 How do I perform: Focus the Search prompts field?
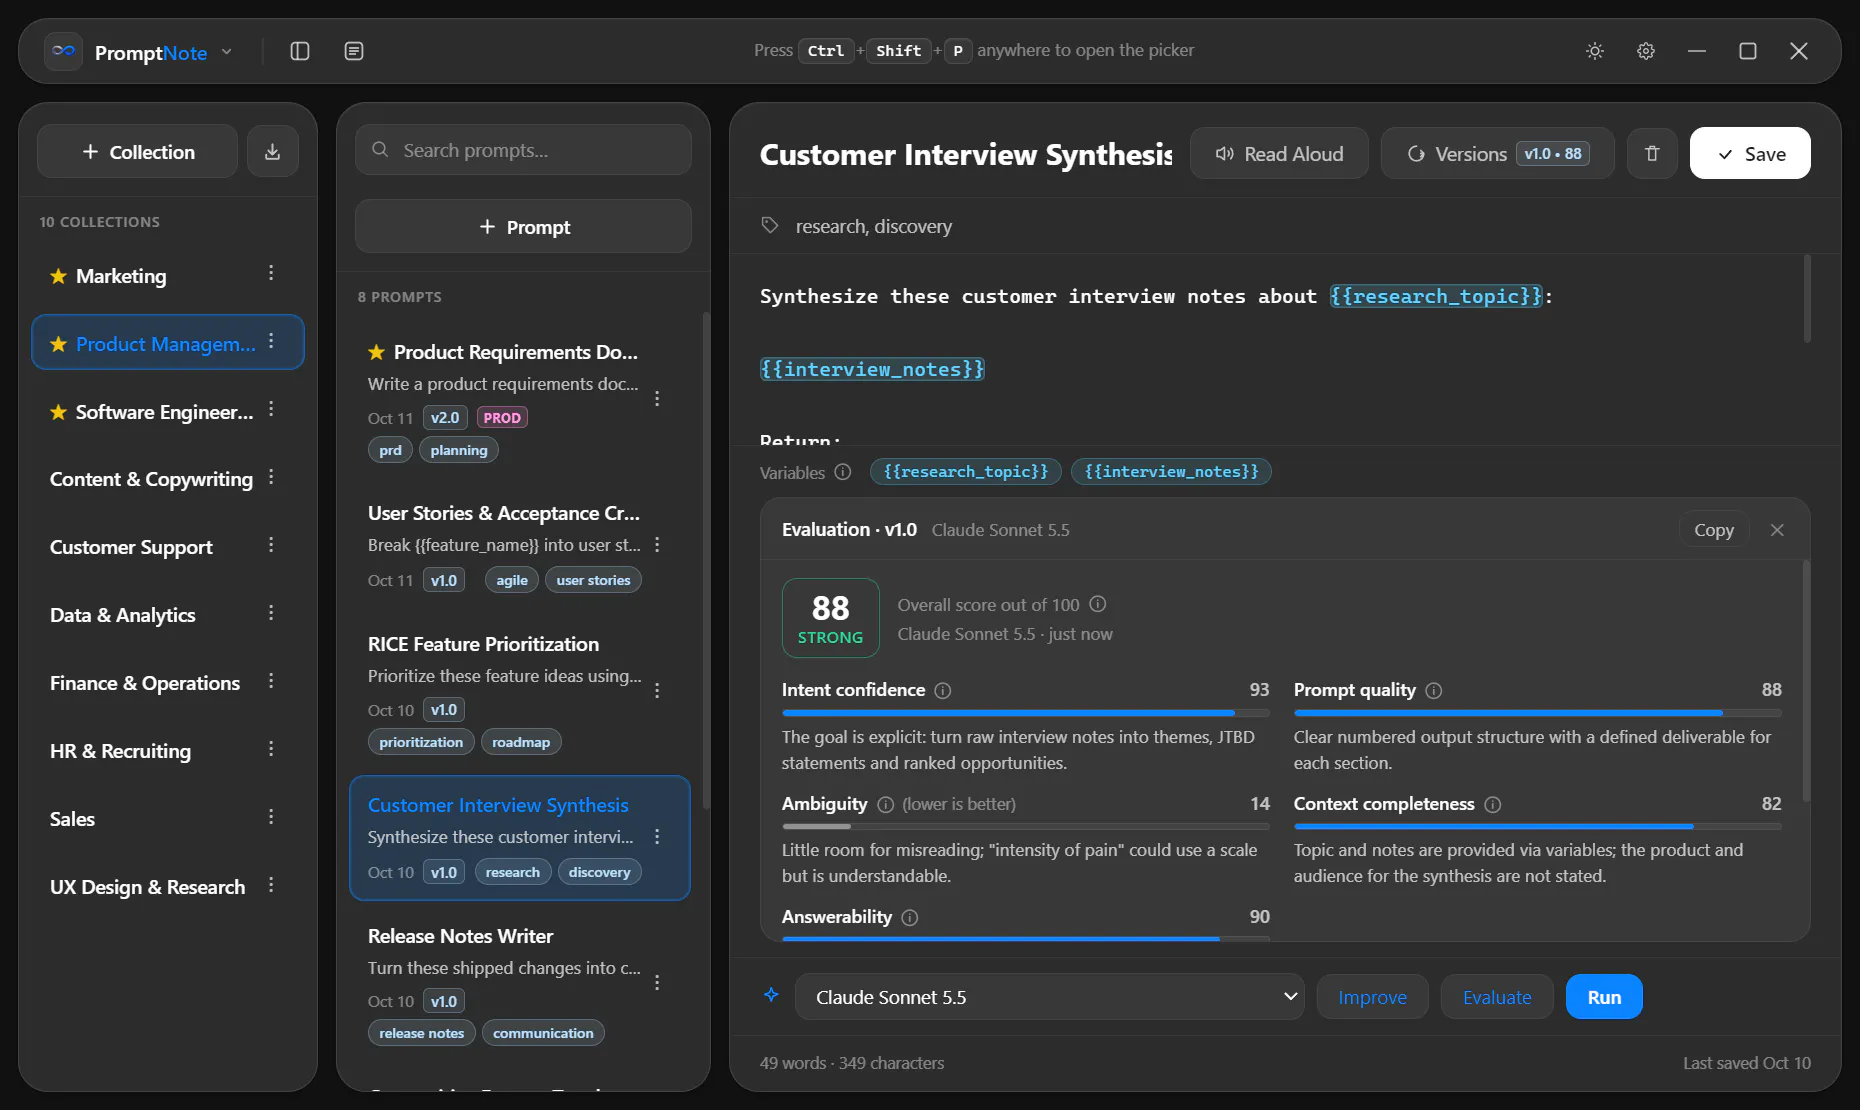pyautogui.click(x=523, y=150)
